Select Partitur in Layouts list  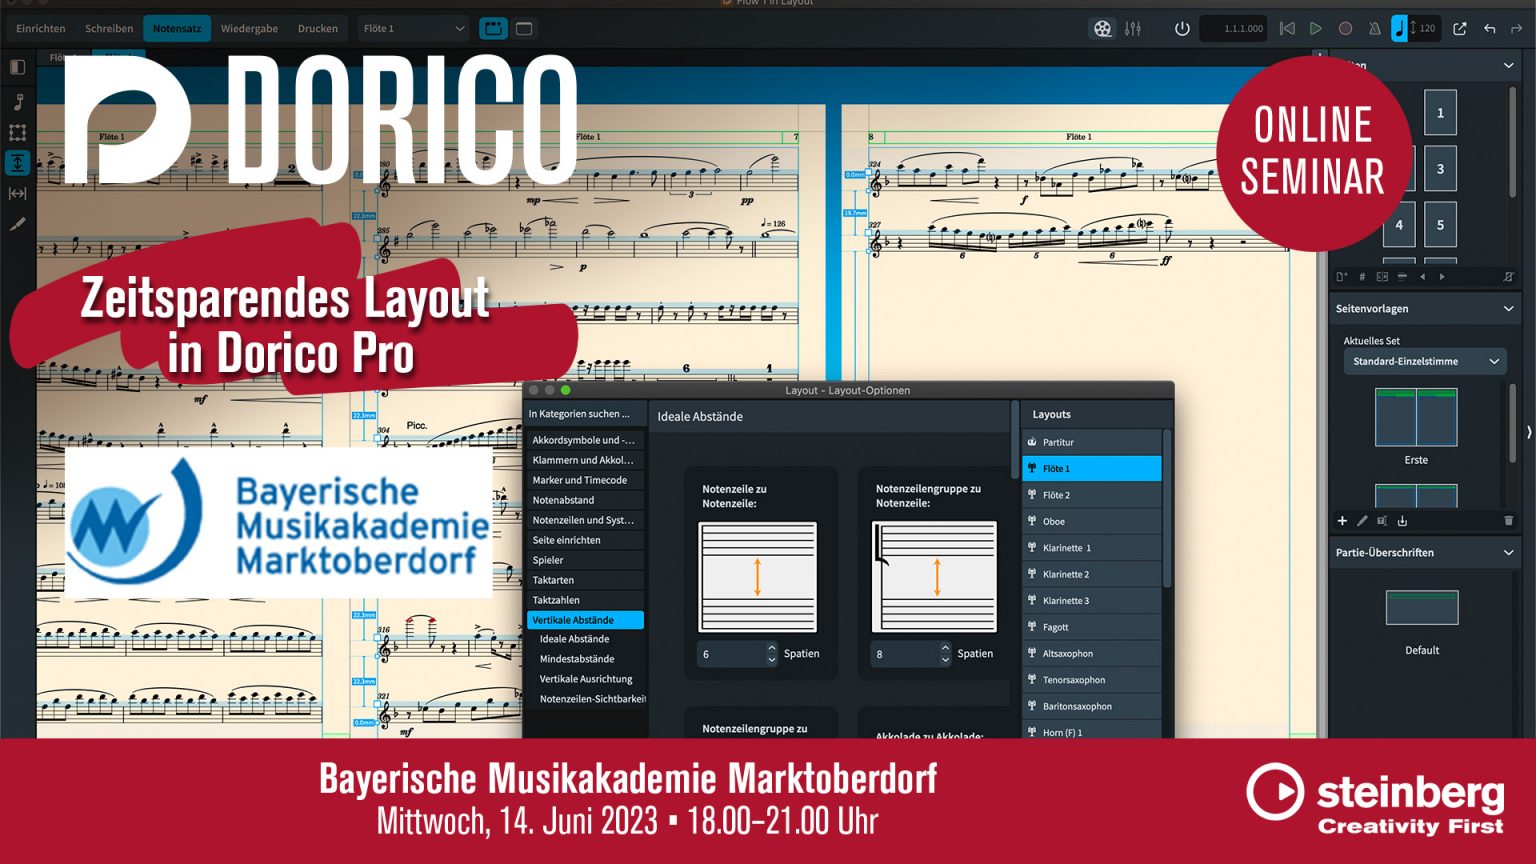point(1091,442)
